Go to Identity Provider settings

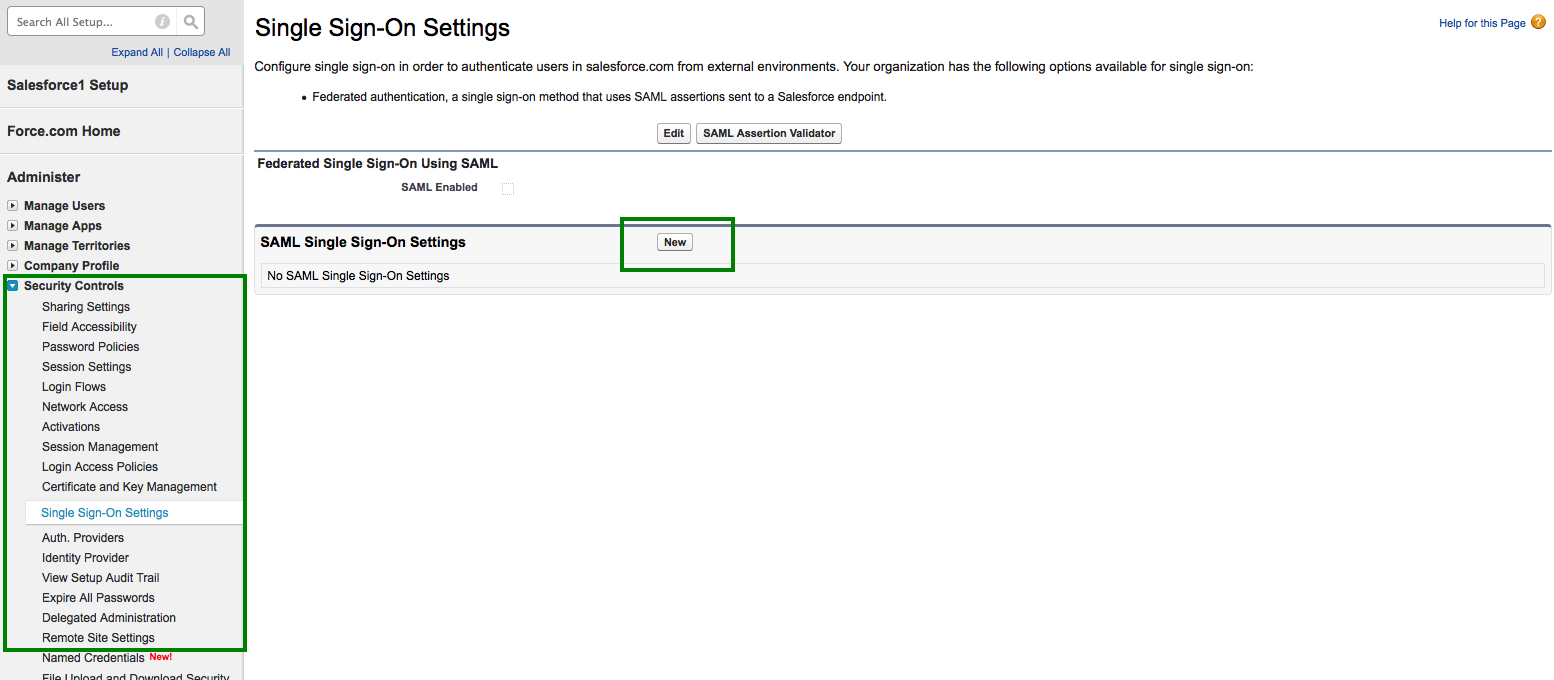(x=85, y=558)
